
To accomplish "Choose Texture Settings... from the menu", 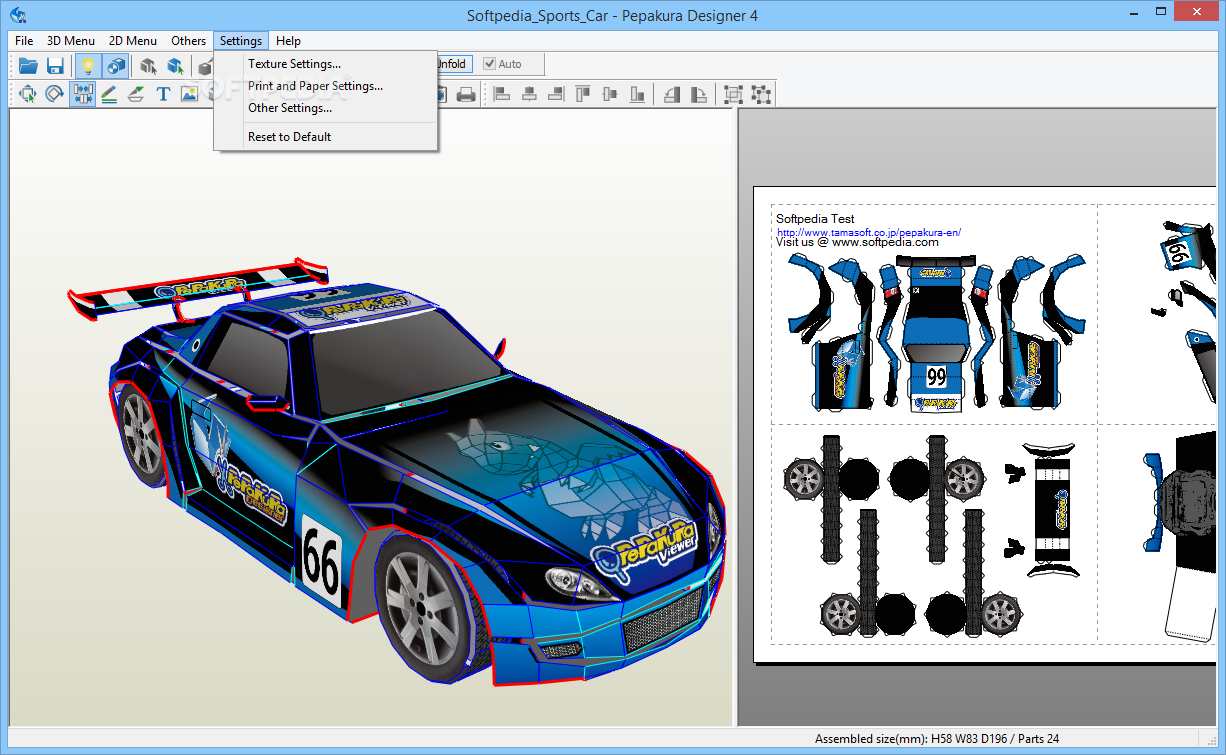I will click(326, 64).
